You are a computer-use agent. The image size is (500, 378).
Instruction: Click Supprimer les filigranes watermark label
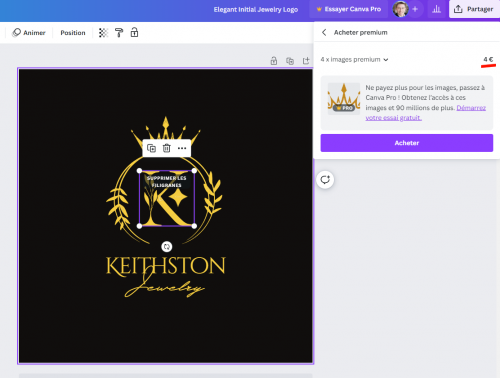(x=166, y=182)
